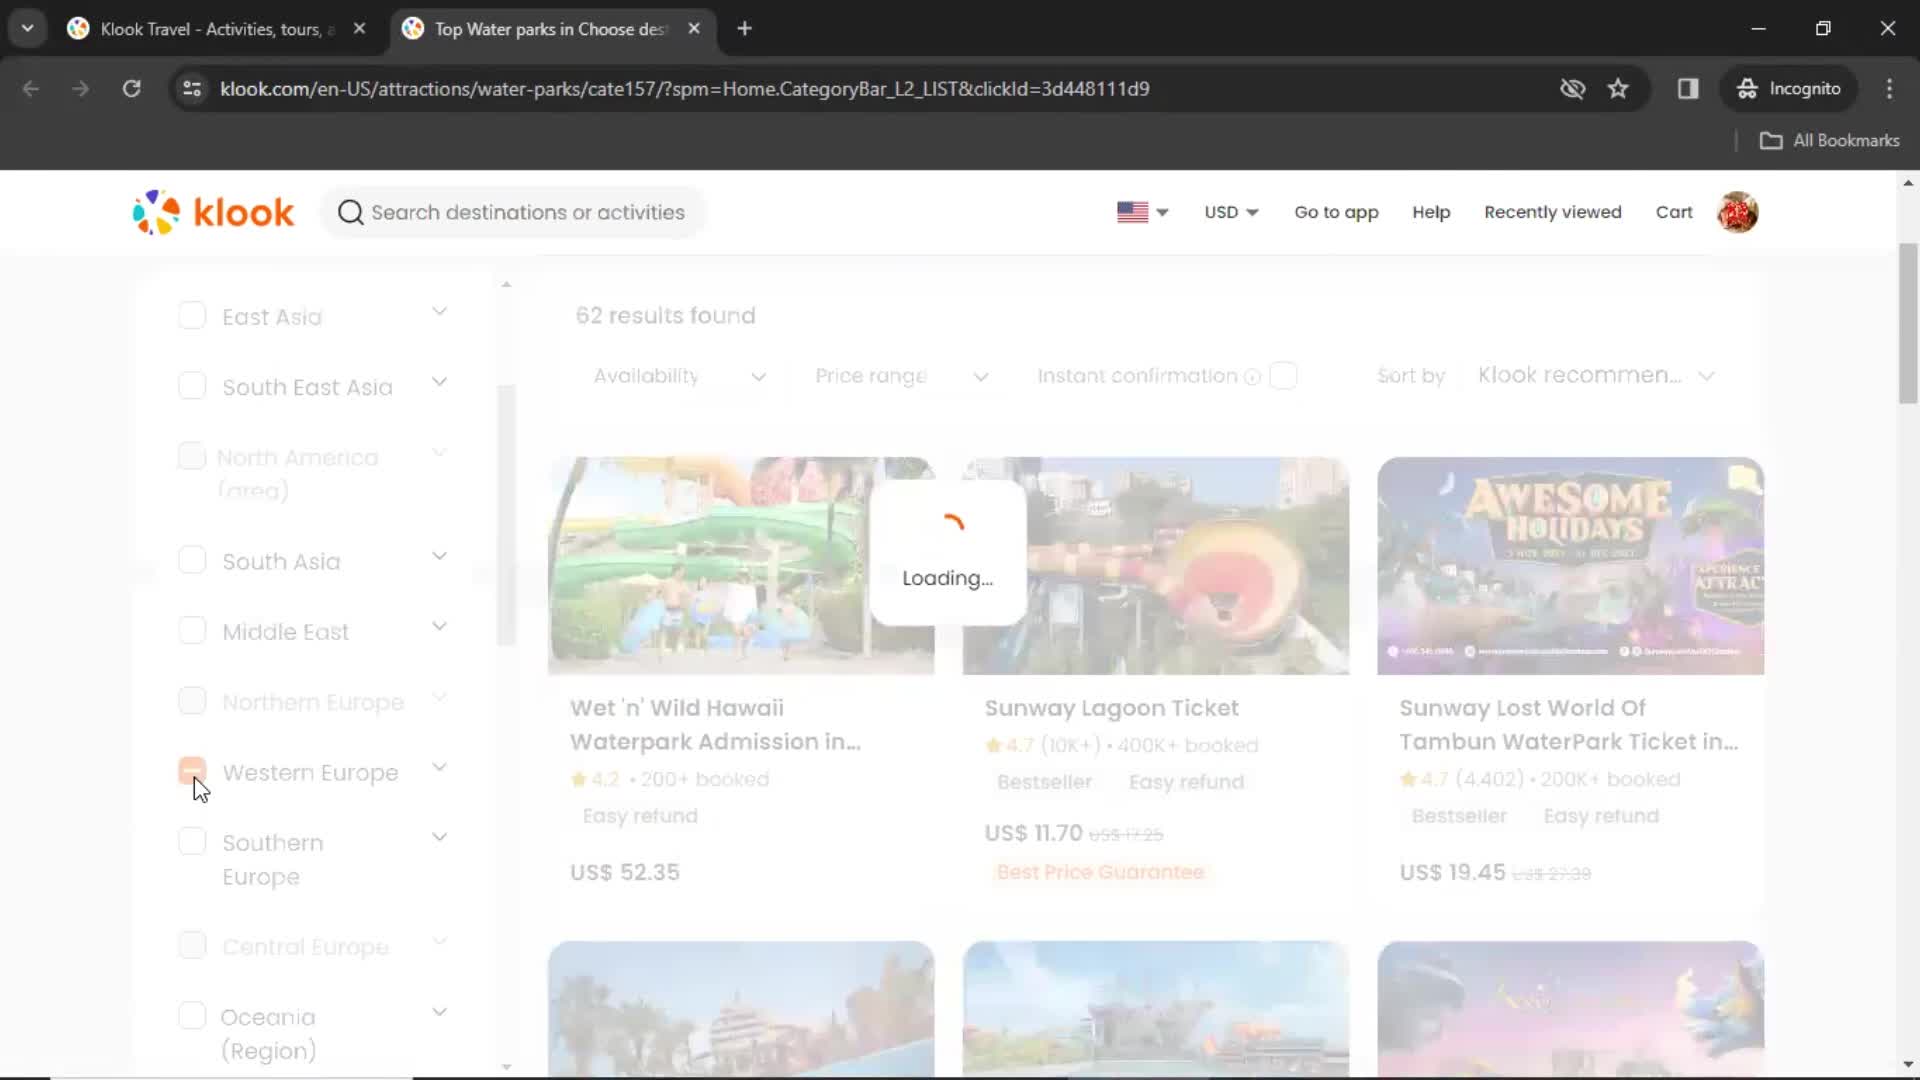1920x1080 pixels.
Task: Open the Cart
Action: tap(1673, 212)
